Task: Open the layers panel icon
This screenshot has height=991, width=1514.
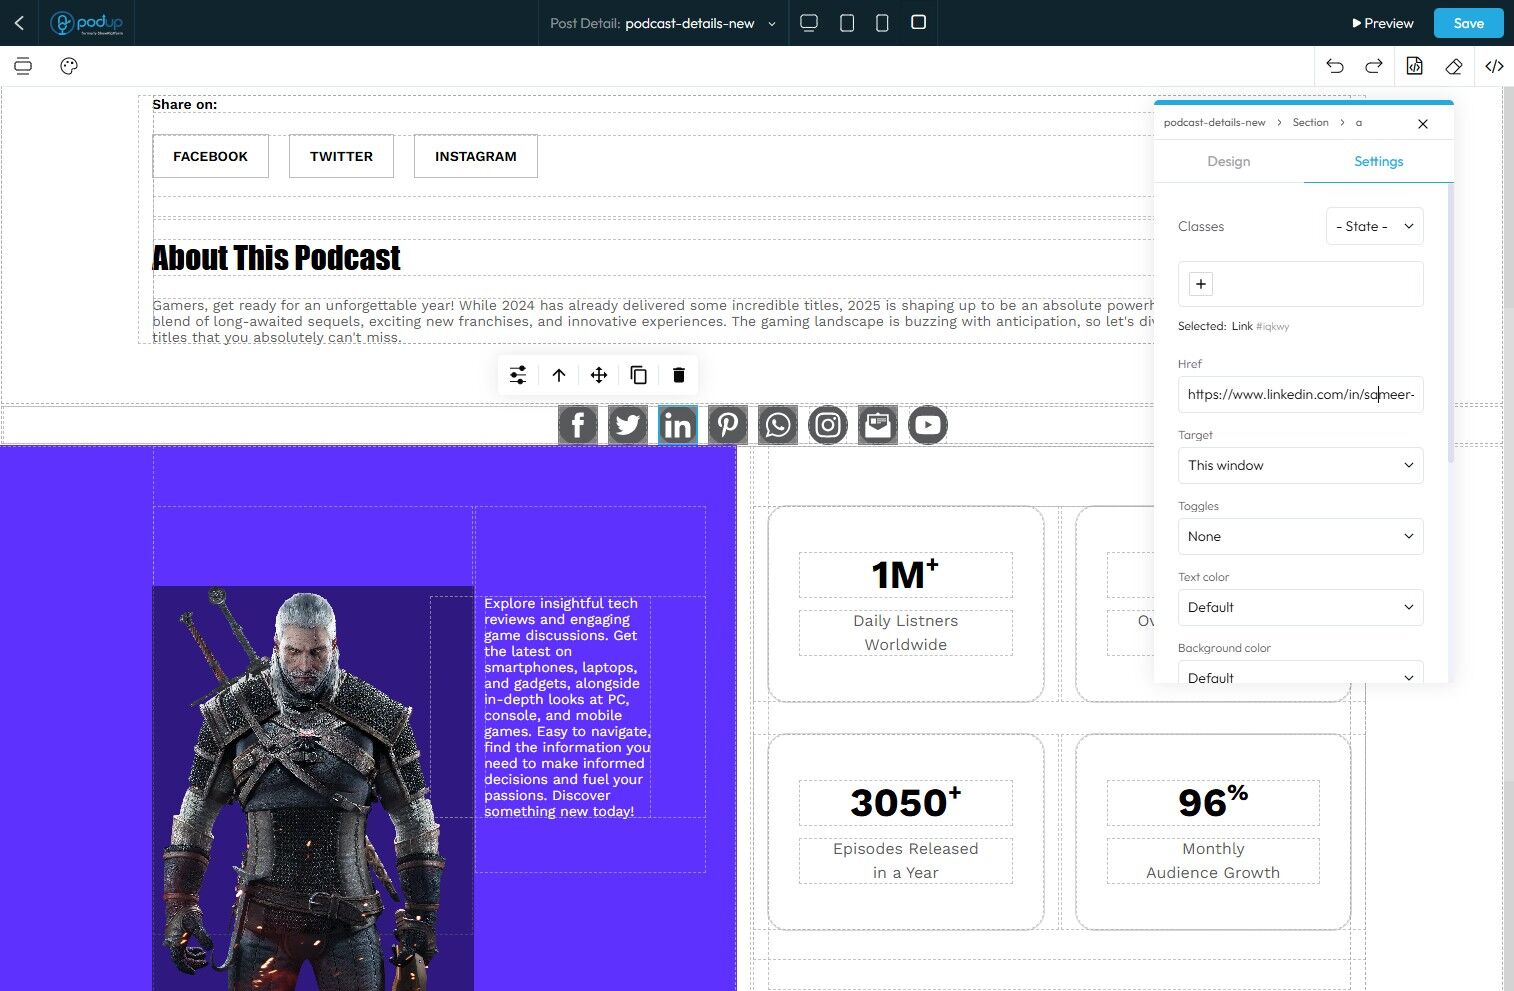Action: [23, 66]
